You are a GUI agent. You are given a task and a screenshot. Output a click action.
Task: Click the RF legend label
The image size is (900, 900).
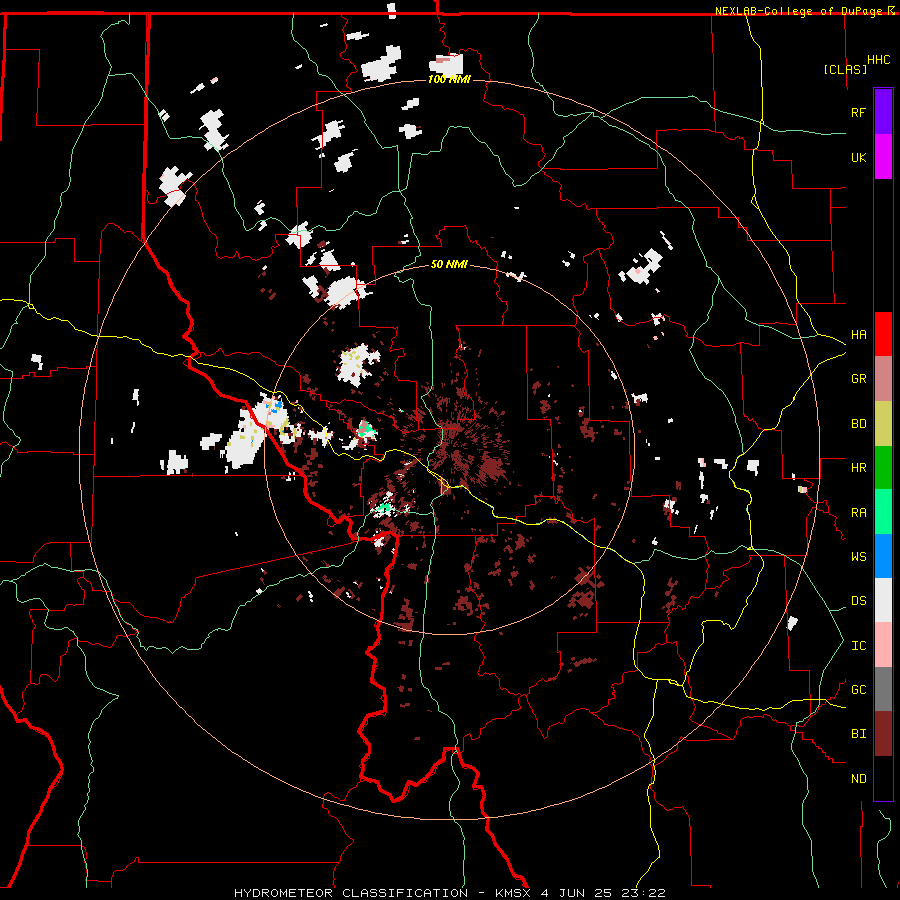(x=858, y=112)
